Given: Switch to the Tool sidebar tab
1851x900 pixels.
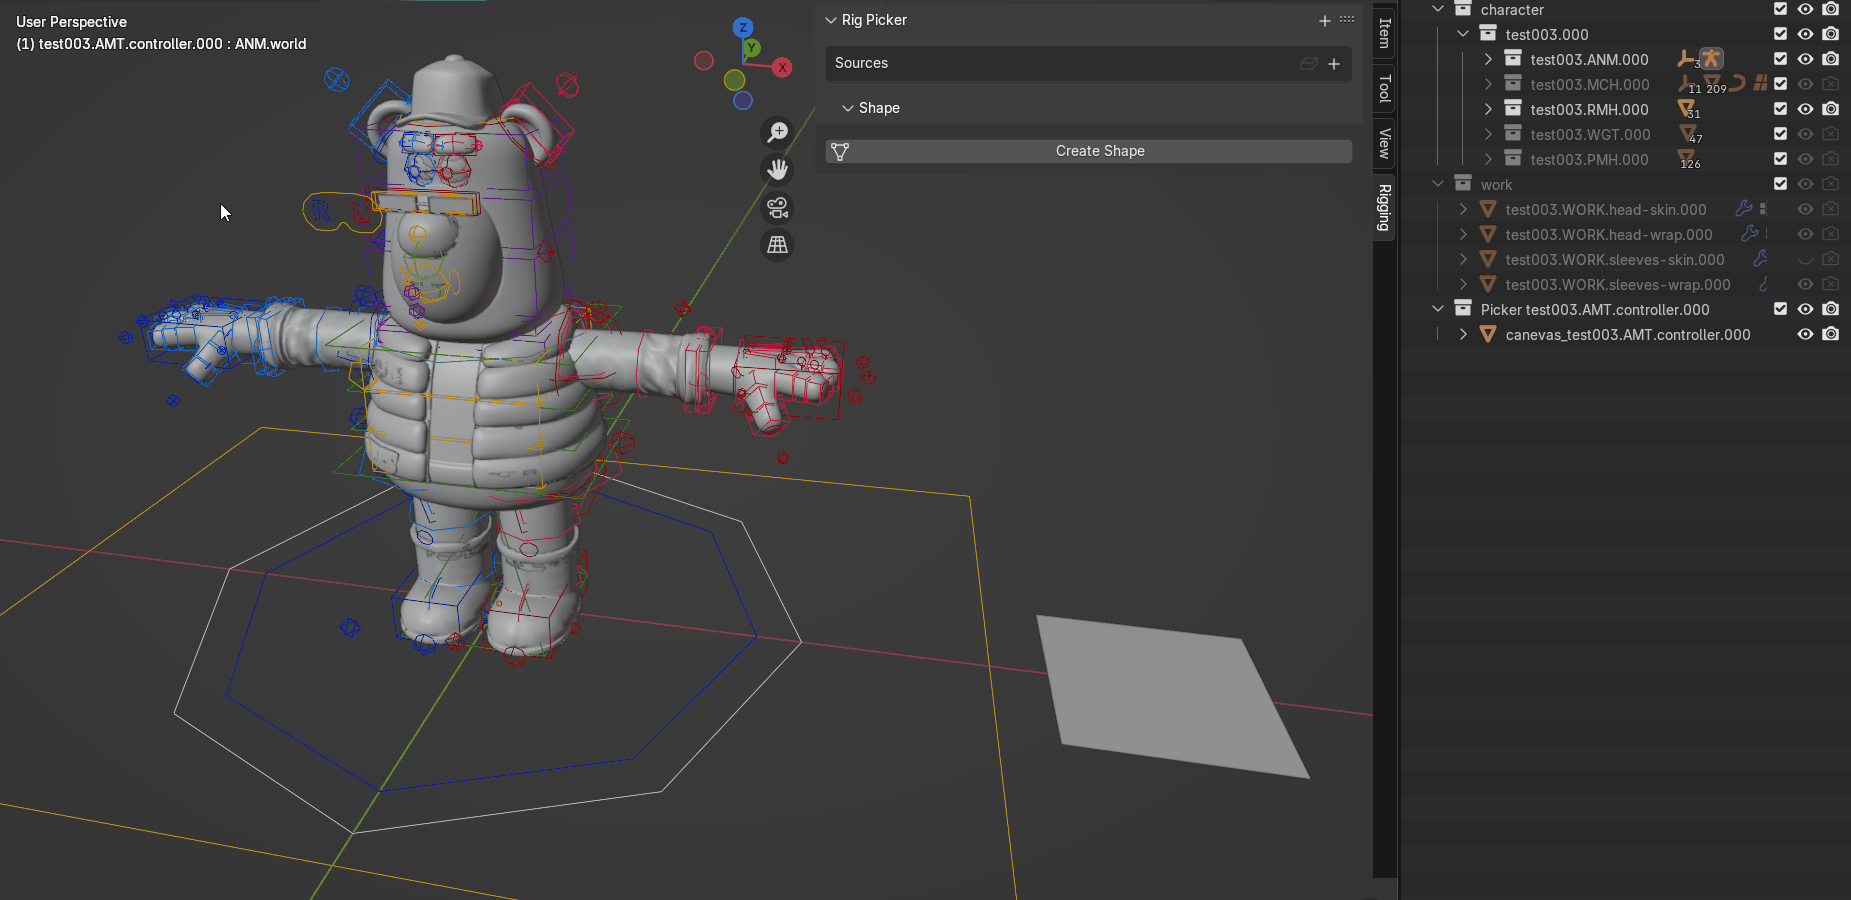Looking at the screenshot, I should (x=1385, y=89).
